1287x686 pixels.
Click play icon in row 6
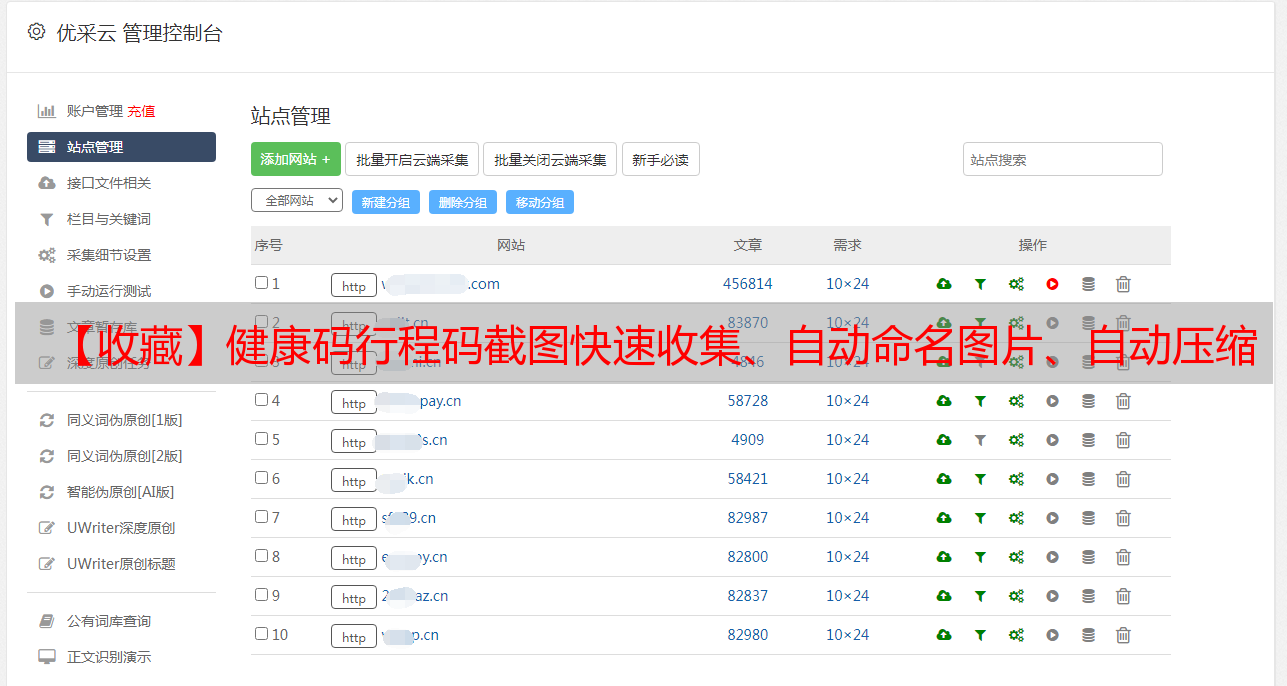[x=1052, y=479]
